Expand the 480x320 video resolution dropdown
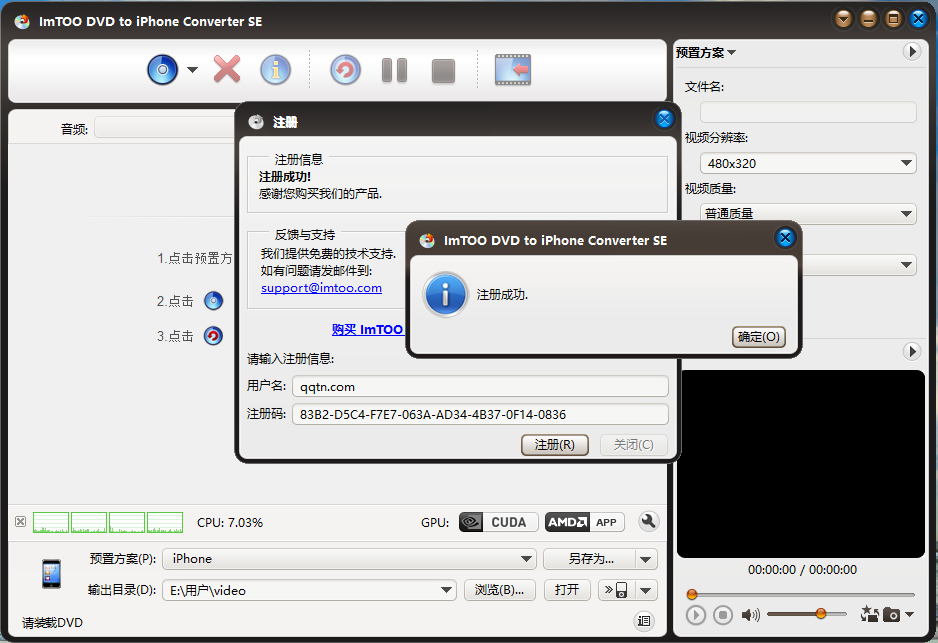This screenshot has height=643, width=938. coord(808,163)
